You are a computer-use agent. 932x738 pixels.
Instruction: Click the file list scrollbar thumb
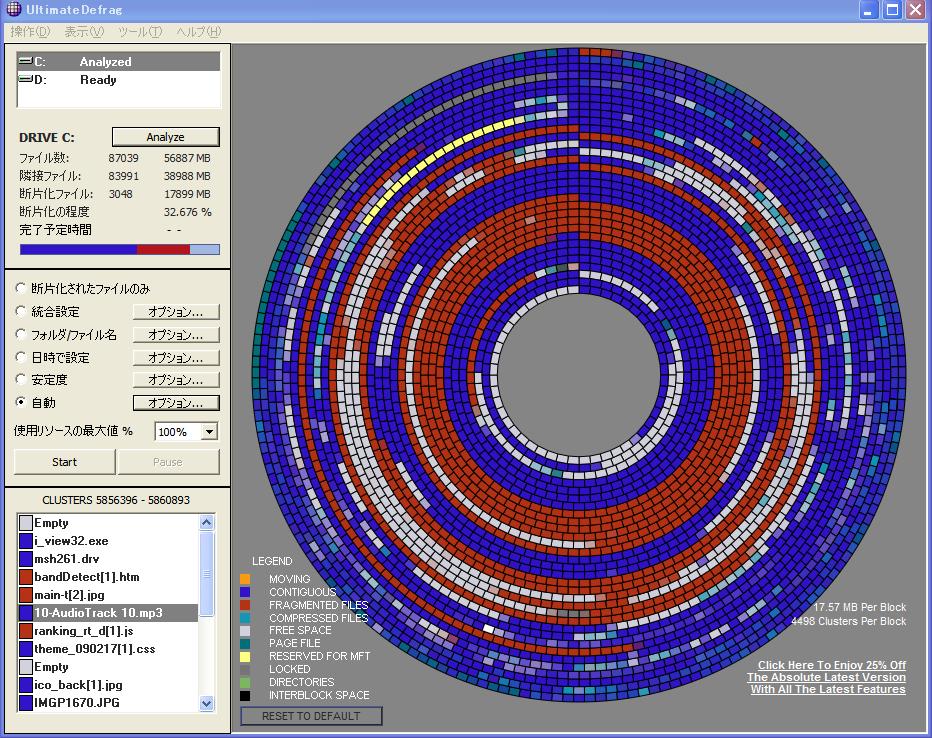[206, 573]
